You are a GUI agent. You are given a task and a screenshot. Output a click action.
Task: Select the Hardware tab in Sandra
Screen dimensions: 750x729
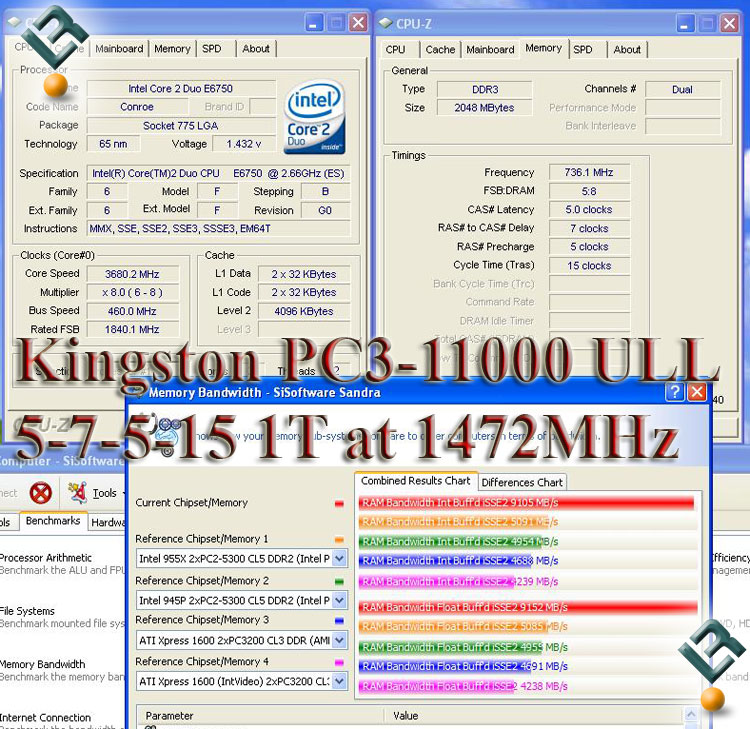(x=107, y=522)
